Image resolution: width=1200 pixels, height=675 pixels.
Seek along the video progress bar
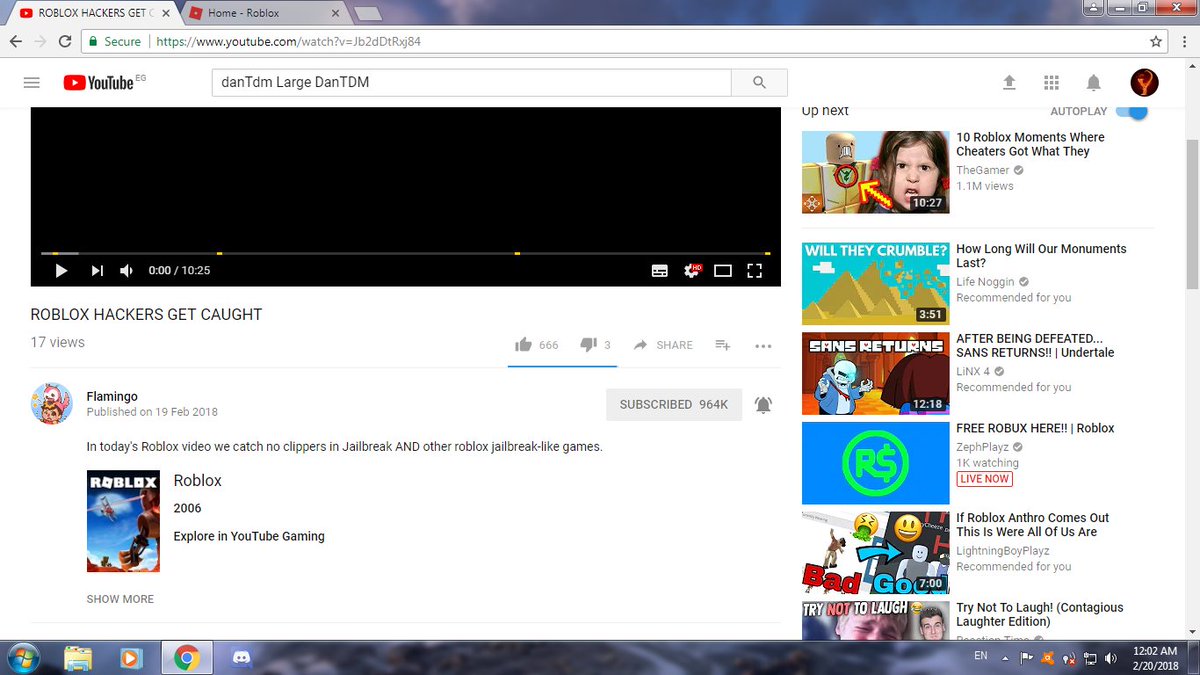pyautogui.click(x=405, y=253)
